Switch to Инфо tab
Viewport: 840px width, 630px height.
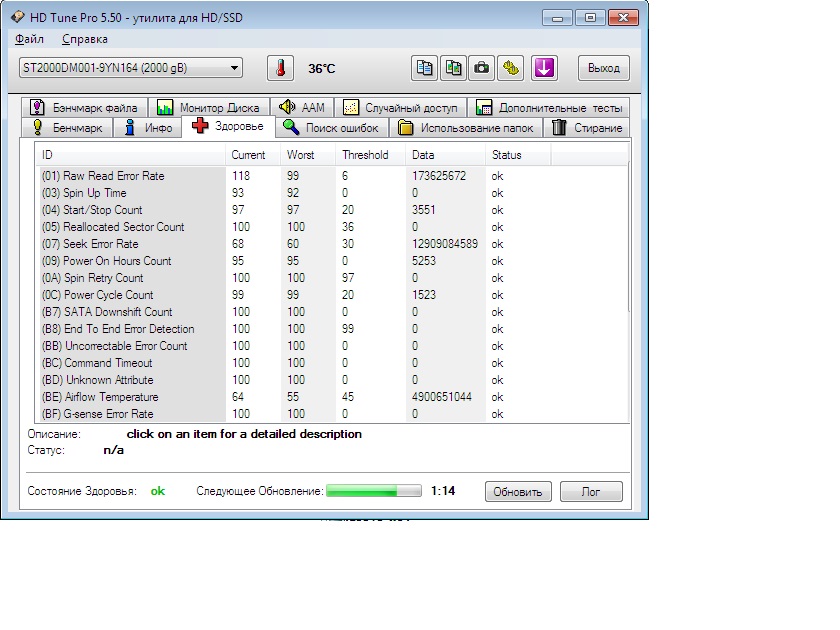click(148, 128)
